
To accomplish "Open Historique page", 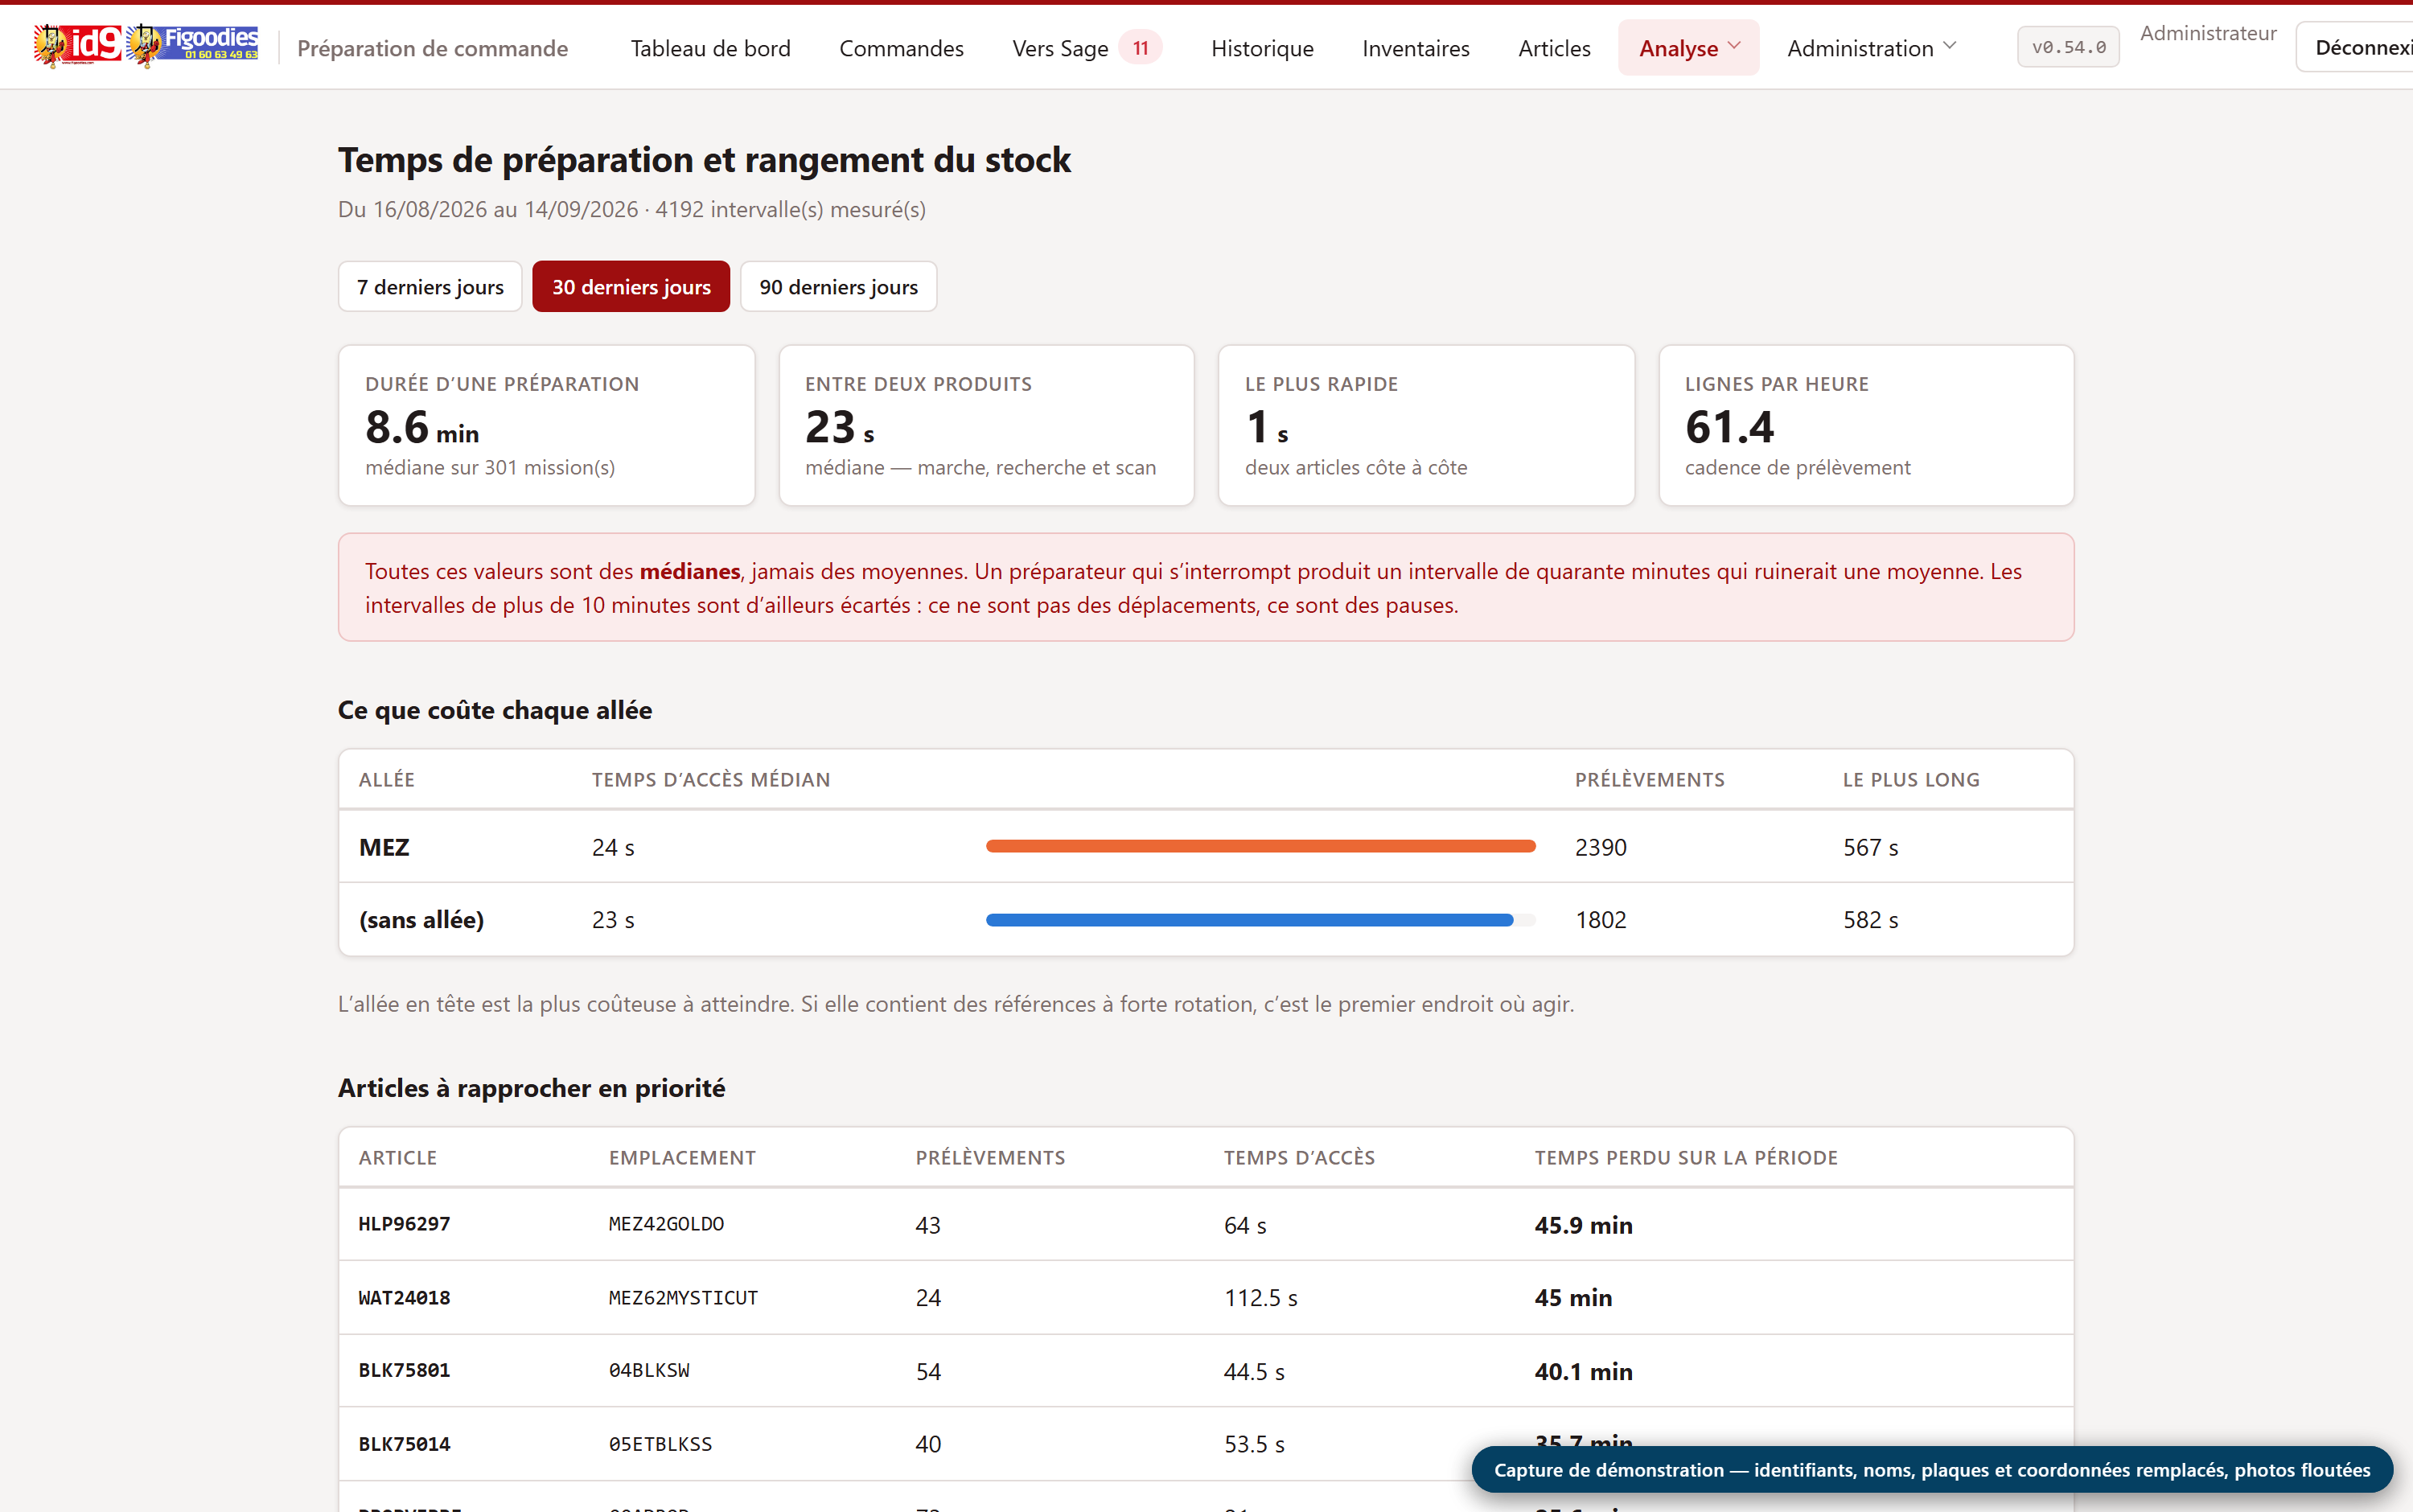I will tap(1262, 48).
